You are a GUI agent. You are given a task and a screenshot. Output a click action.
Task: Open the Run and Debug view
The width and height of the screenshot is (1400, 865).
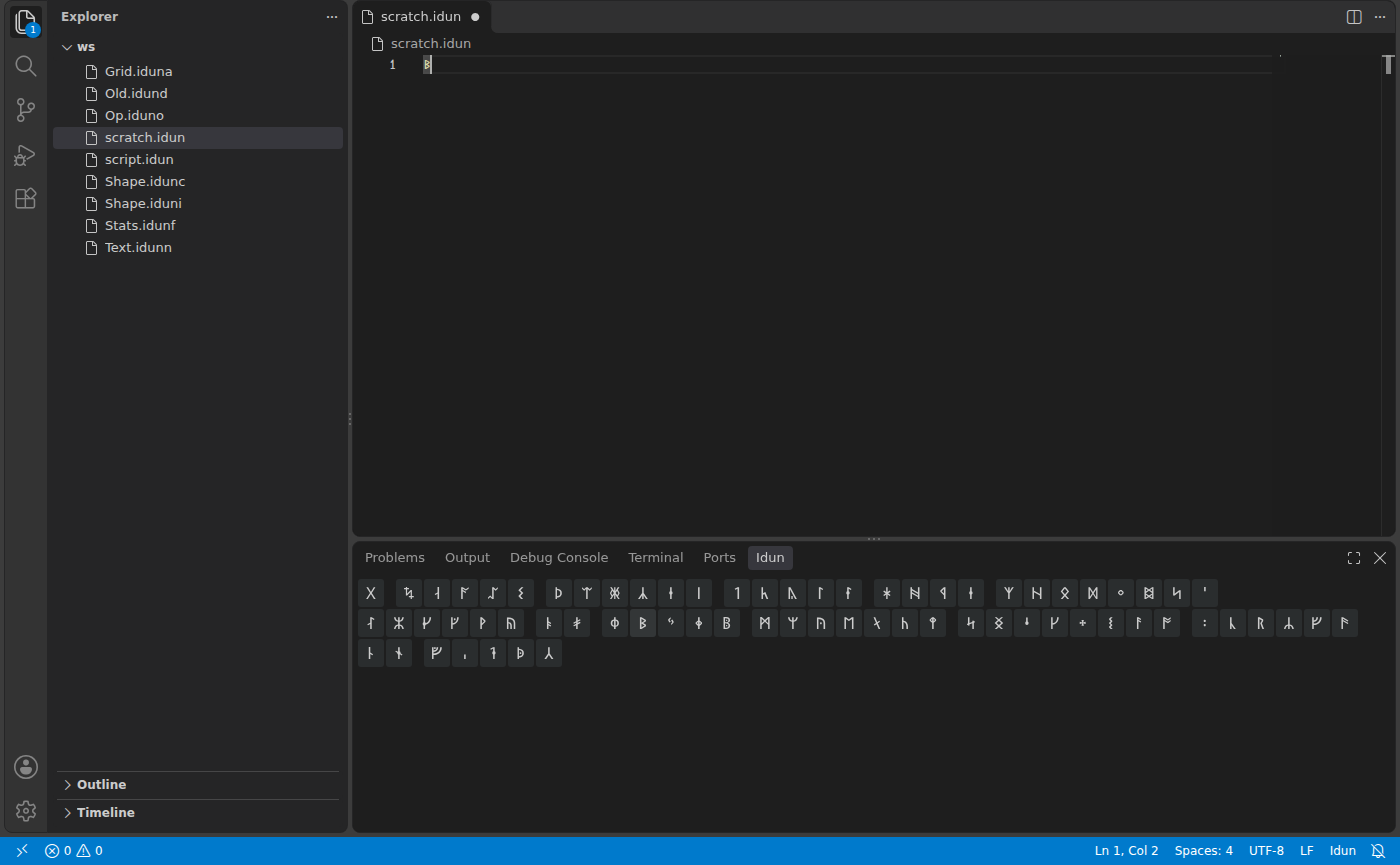tap(26, 154)
